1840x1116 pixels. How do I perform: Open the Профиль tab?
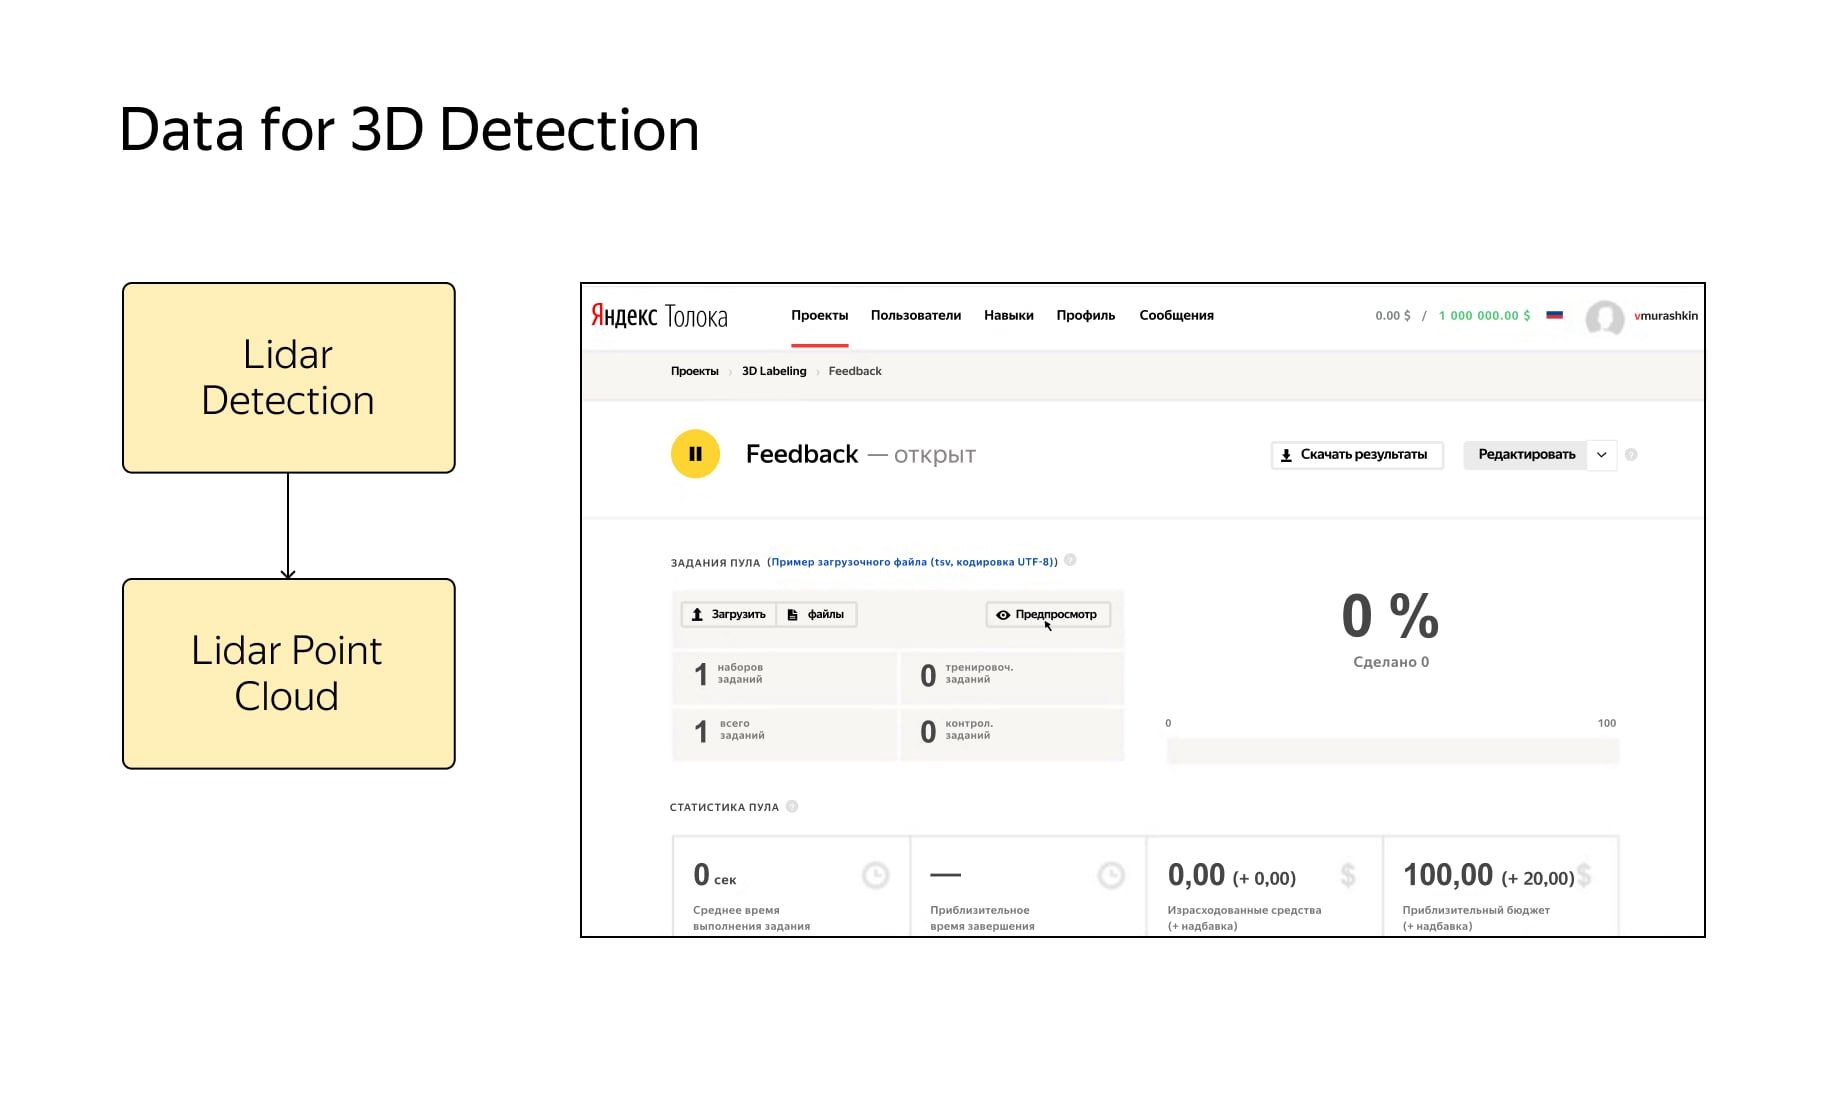click(1086, 315)
